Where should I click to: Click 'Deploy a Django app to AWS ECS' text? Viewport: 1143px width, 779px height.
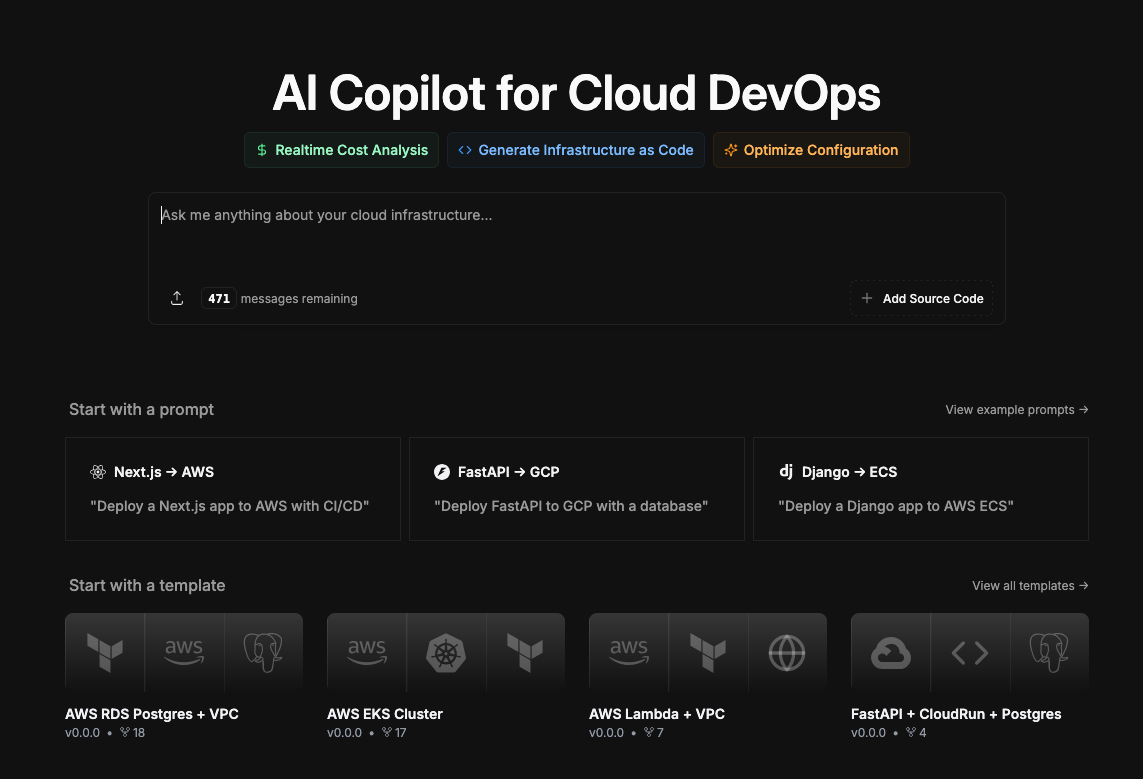(895, 506)
